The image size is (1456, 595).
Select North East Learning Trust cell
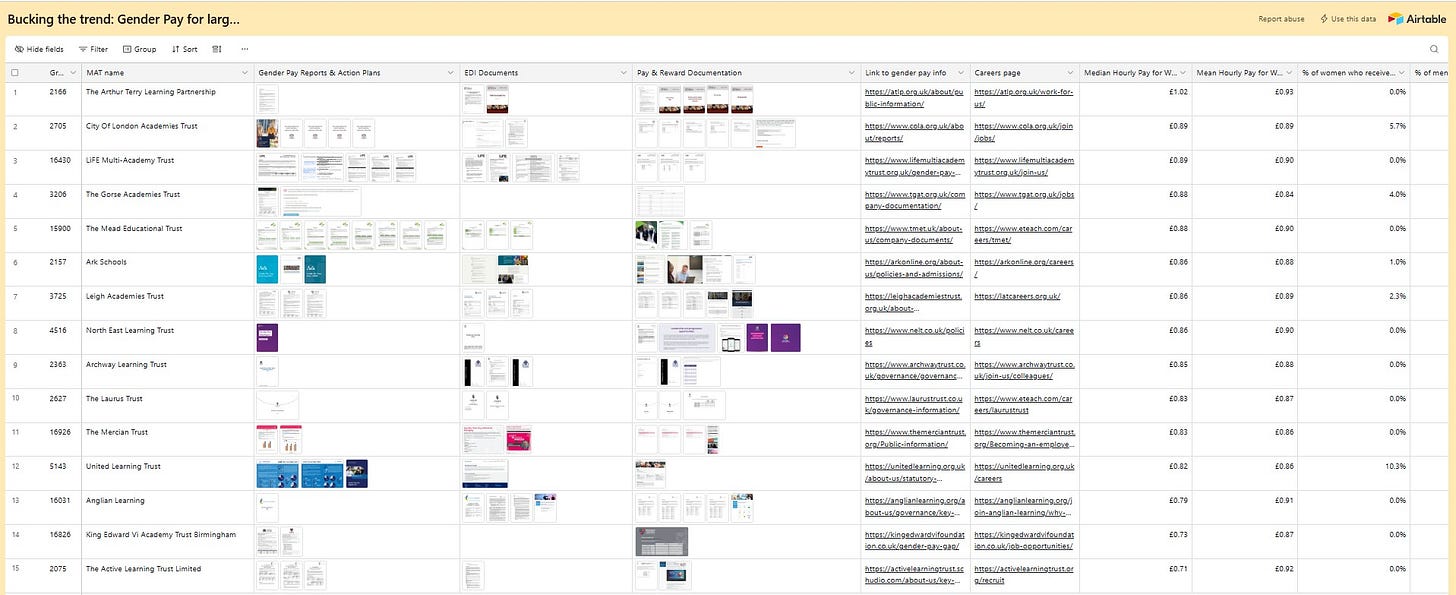pyautogui.click(x=167, y=338)
